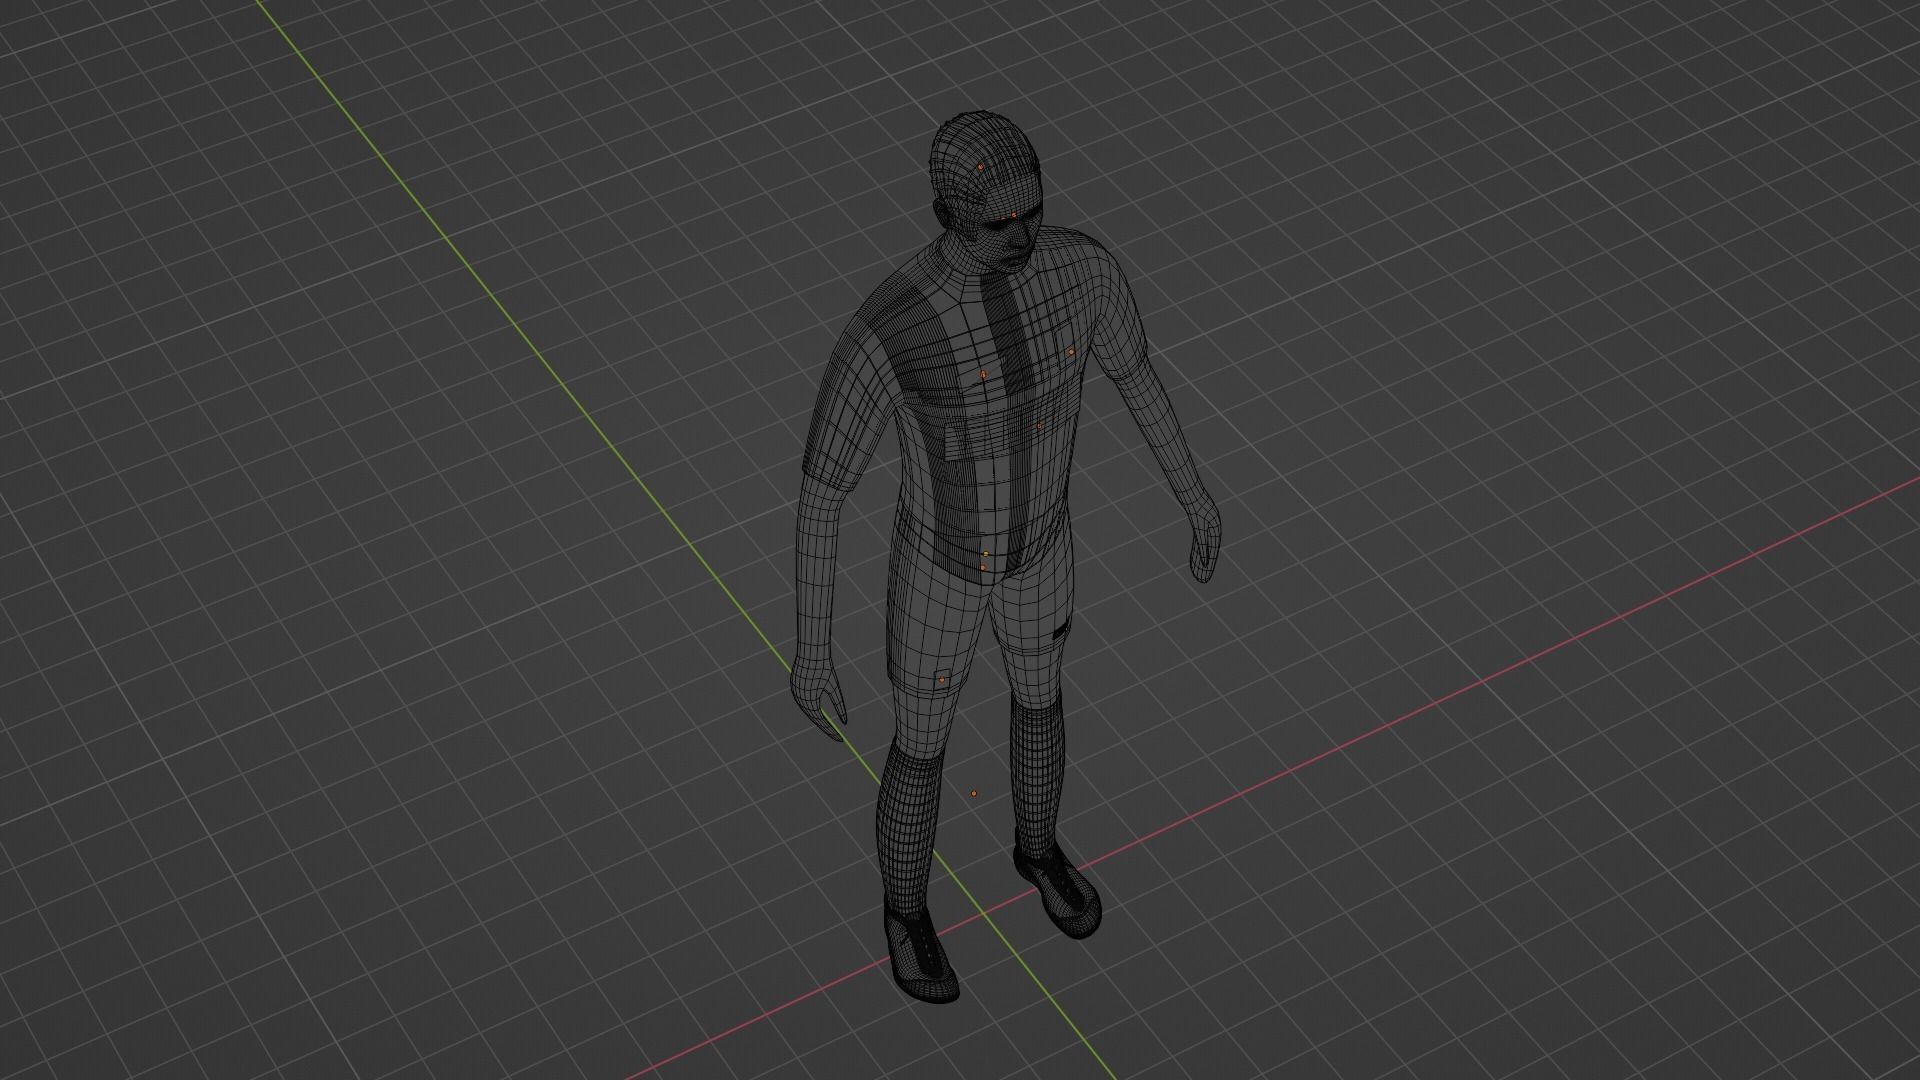Click the orange origin point on top of head
Screen dimensions: 1920x1080
[980, 167]
